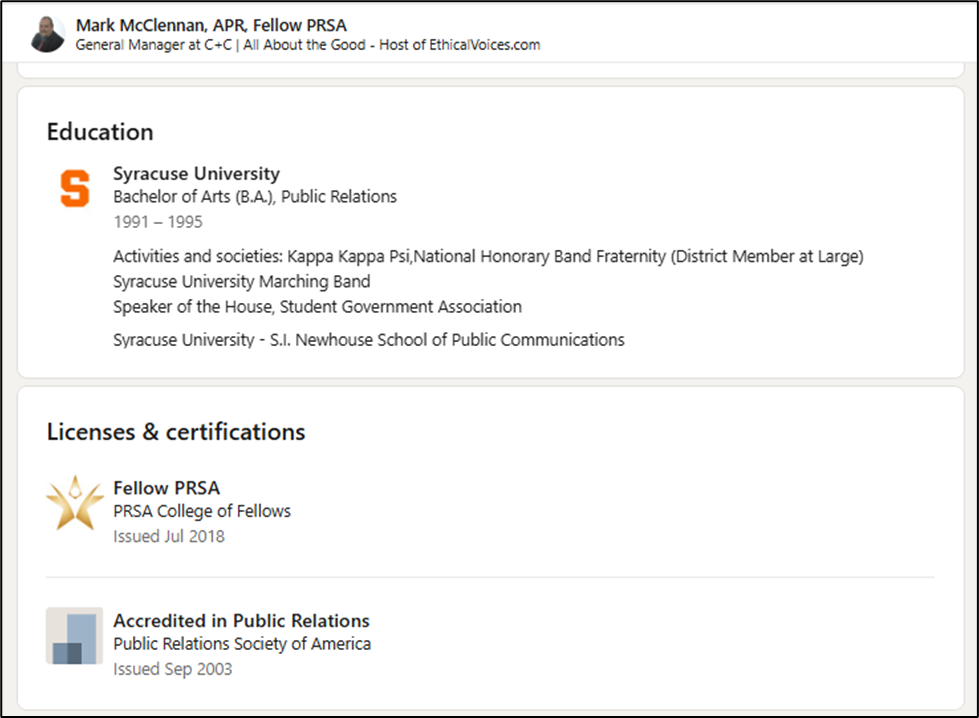Click the 1991 – 1995 date range
The width and height of the screenshot is (979, 718).
157,221
